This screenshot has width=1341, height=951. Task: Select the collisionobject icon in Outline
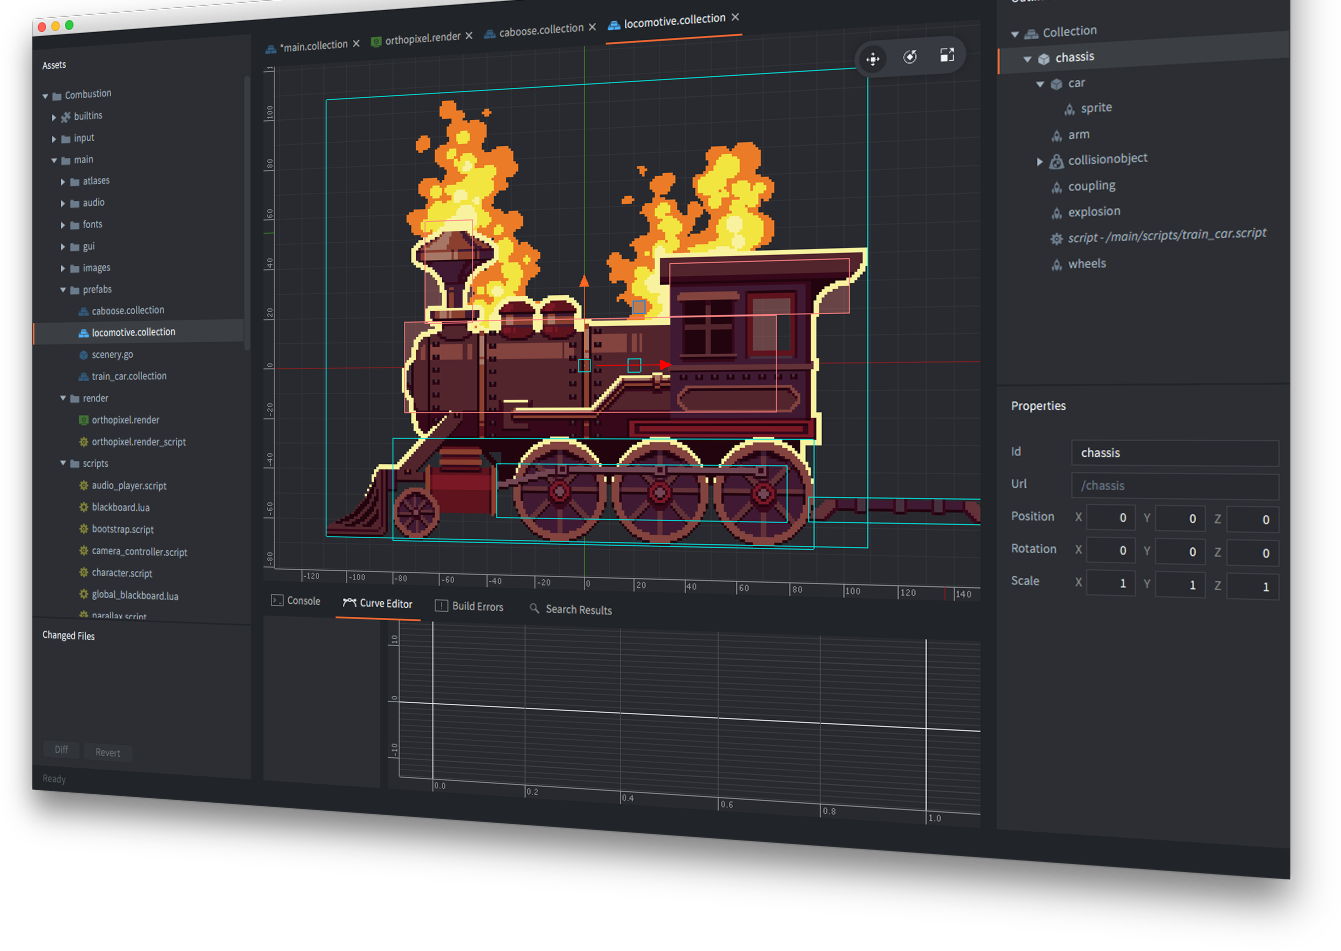click(1056, 161)
